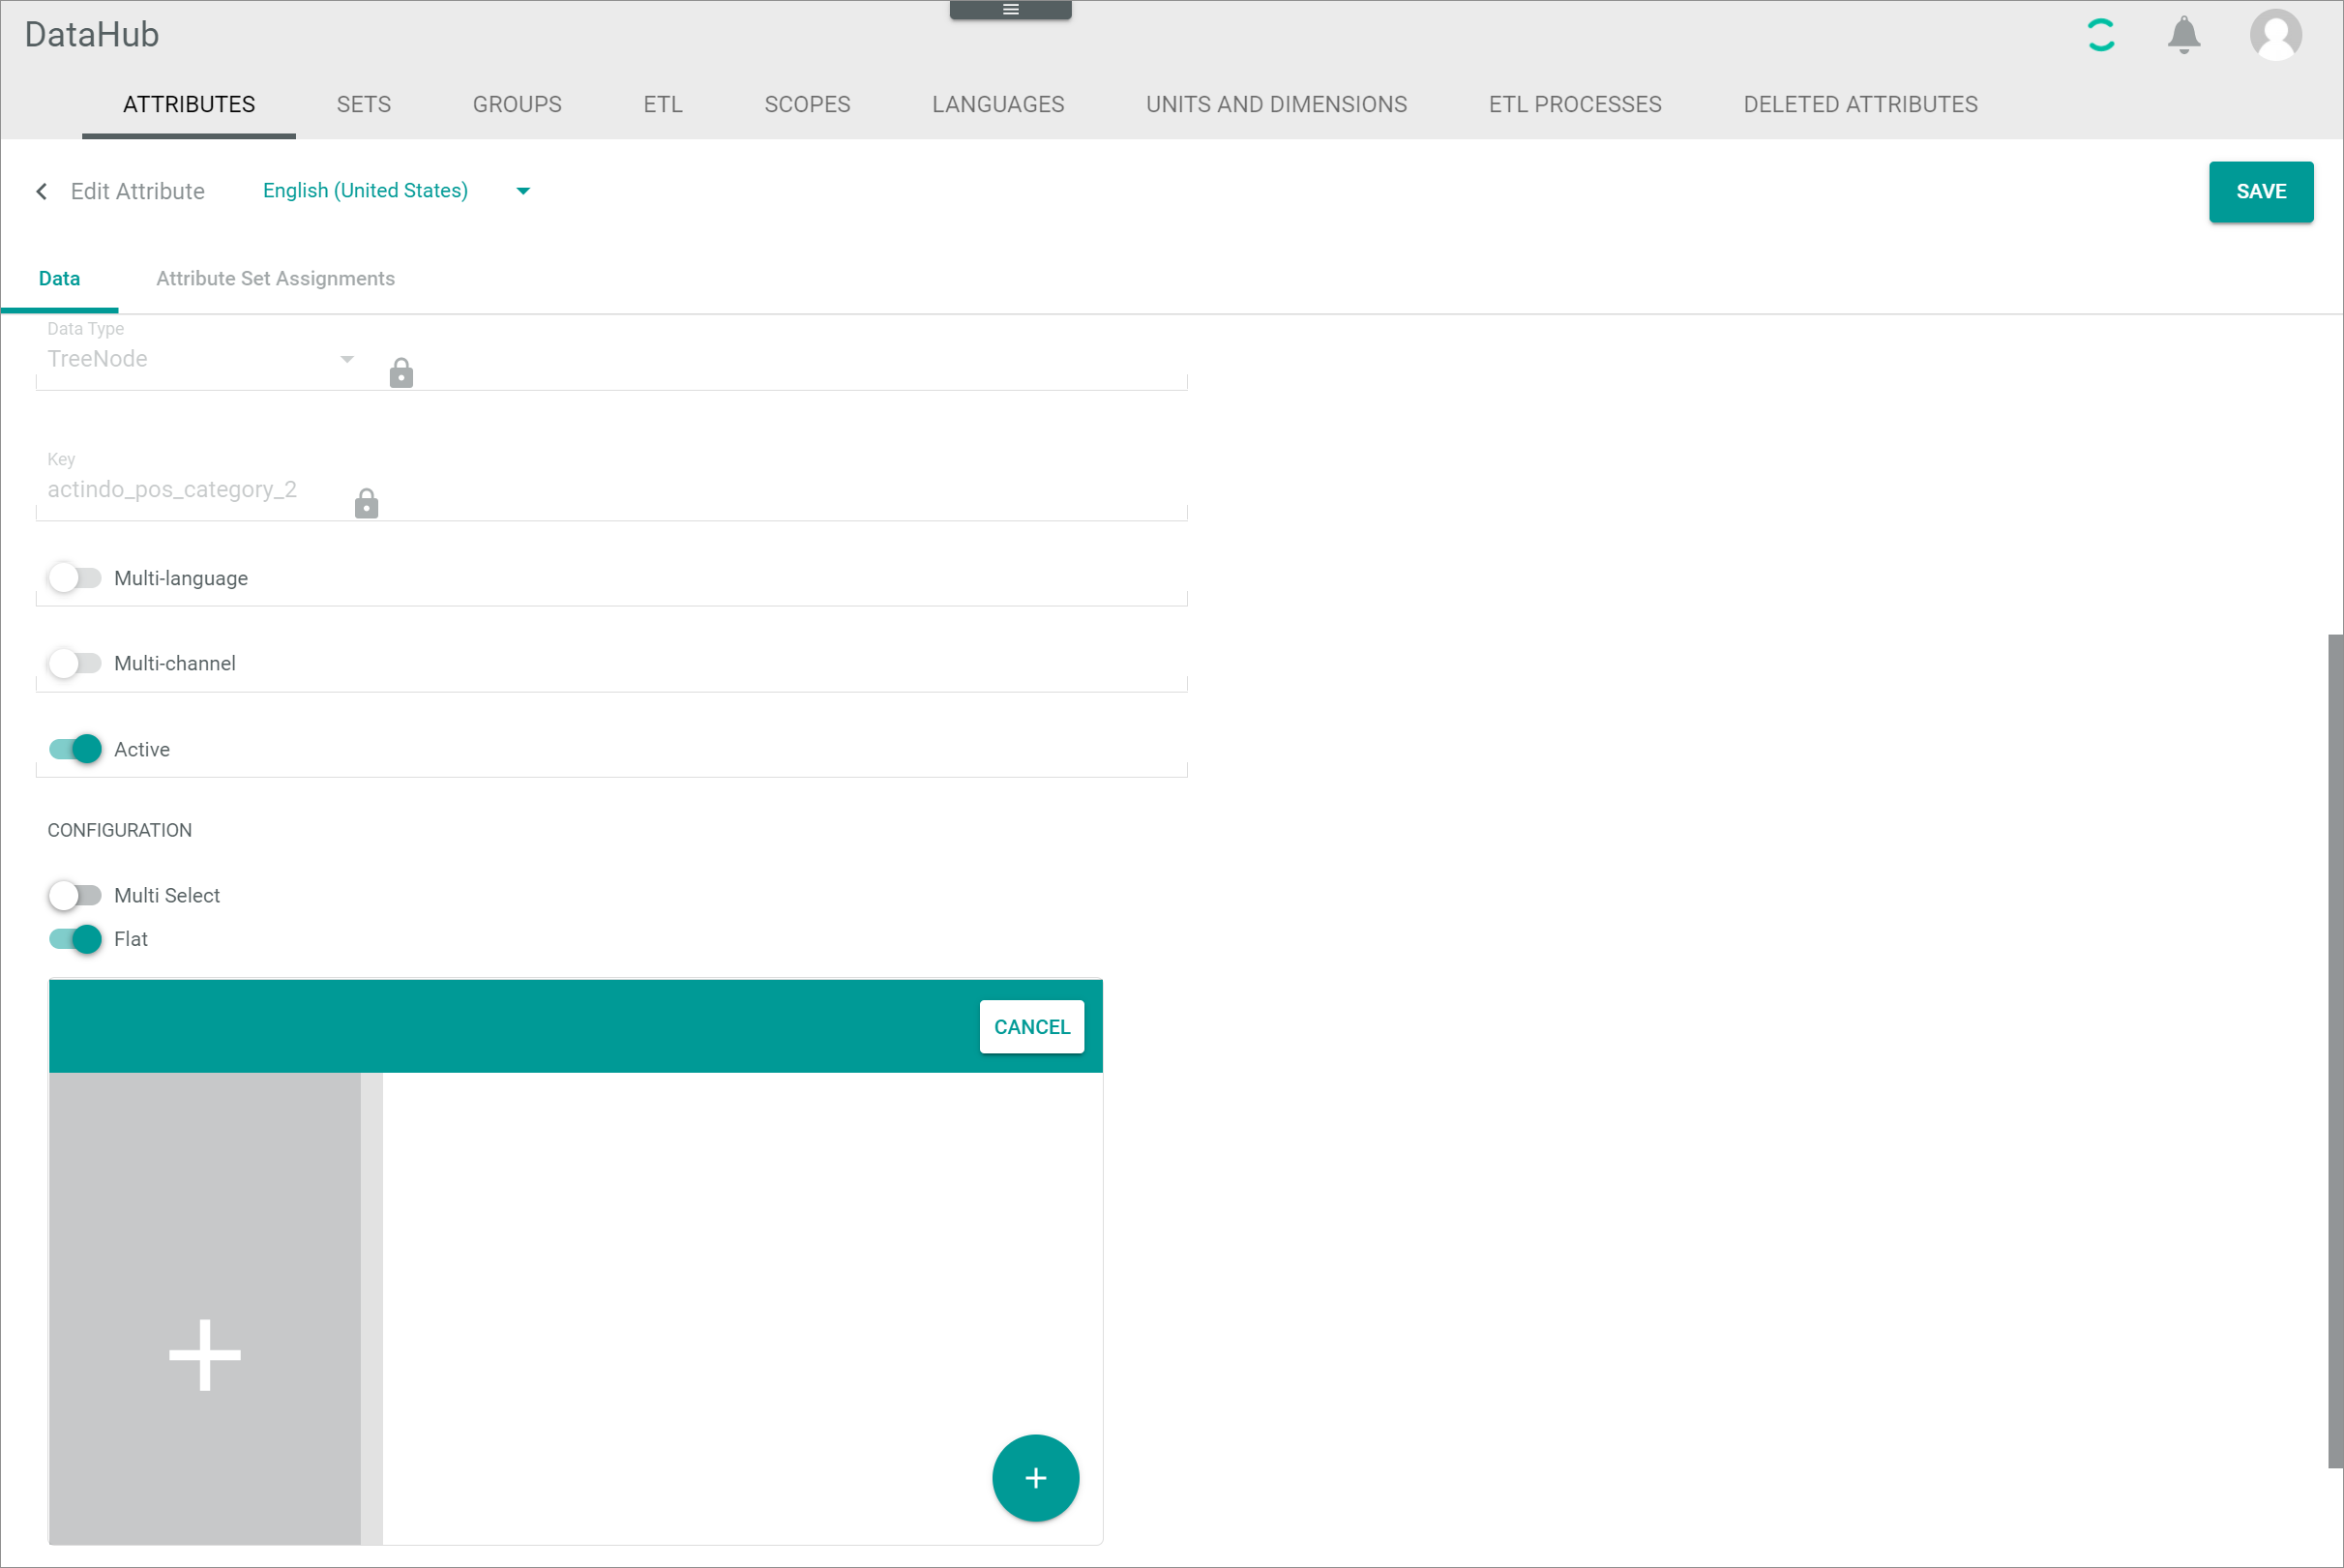2344x1568 pixels.
Task: Click the large plus add icon
Action: [x=203, y=1352]
